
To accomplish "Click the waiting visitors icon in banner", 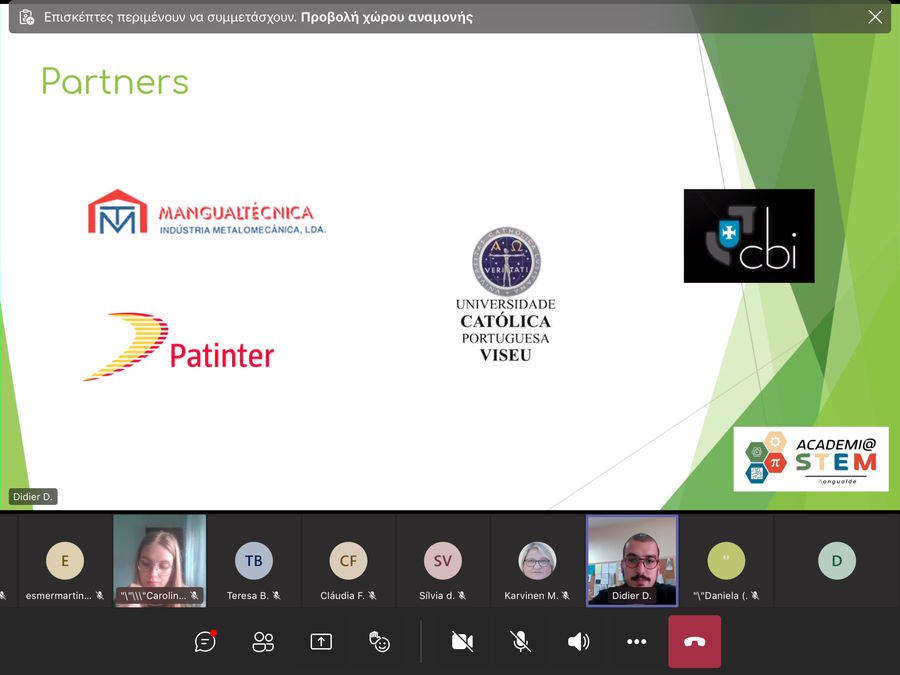I will click(x=26, y=17).
